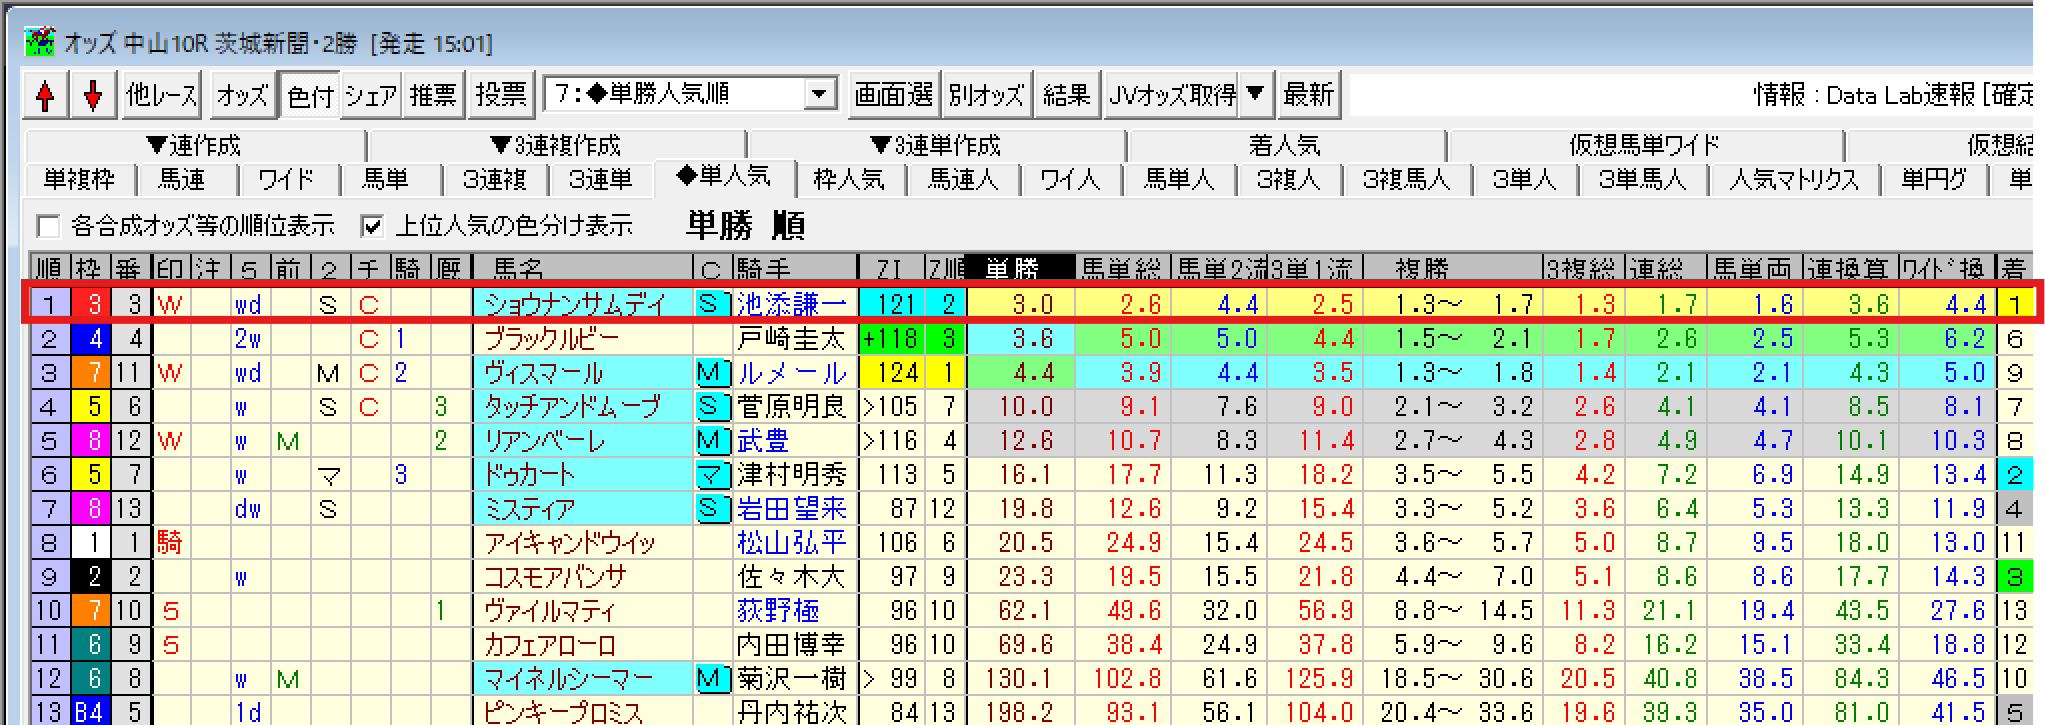Toggle the 色付 coloring button
Viewport: 2045px width, 725px height.
tap(309, 96)
